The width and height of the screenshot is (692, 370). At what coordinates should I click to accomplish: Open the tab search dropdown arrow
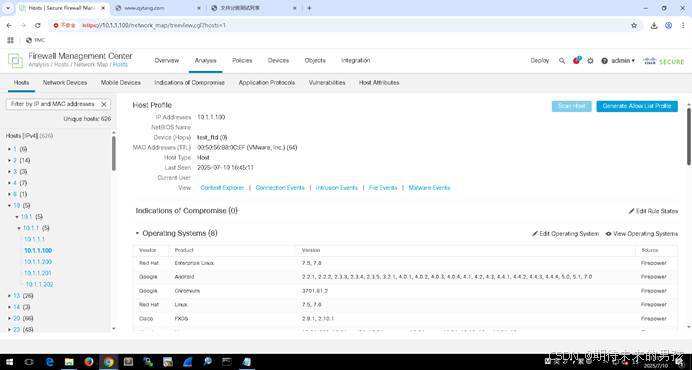[x=8, y=8]
